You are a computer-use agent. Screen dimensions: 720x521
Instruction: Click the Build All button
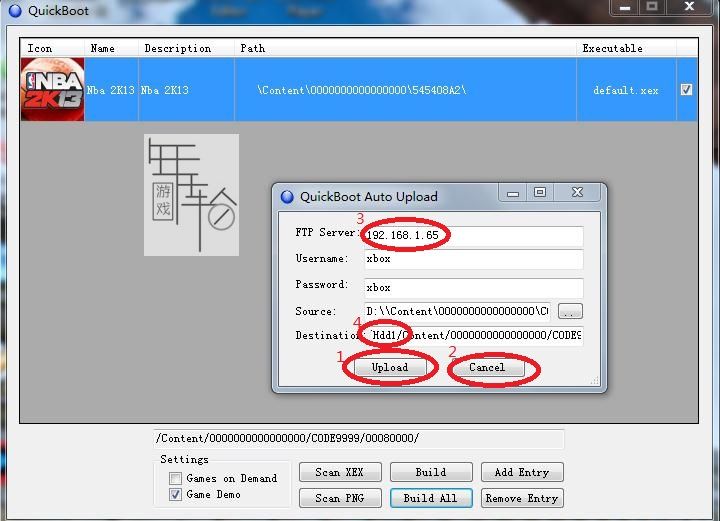click(x=431, y=498)
